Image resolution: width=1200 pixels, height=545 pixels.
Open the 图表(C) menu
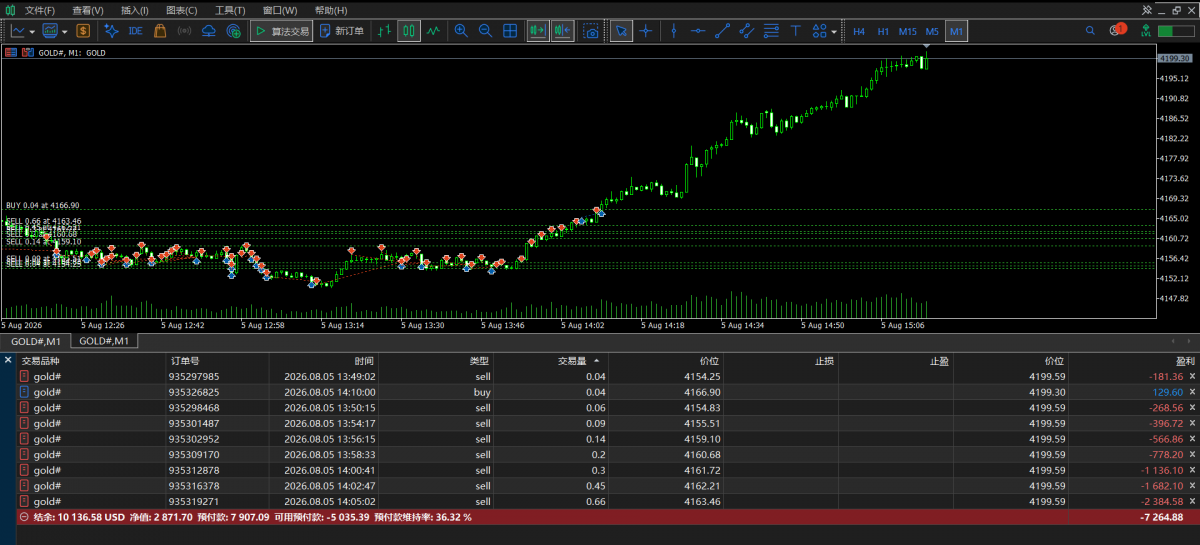[181, 10]
